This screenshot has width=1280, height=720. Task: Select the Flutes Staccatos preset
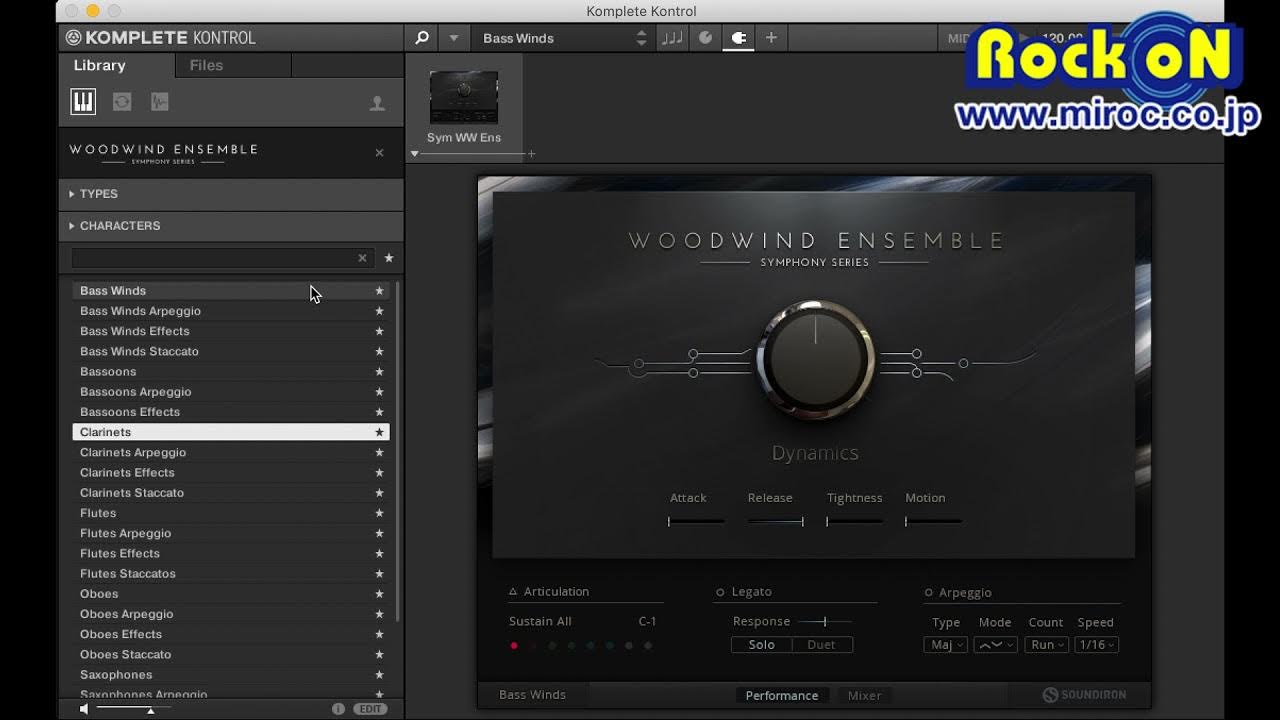[231, 573]
